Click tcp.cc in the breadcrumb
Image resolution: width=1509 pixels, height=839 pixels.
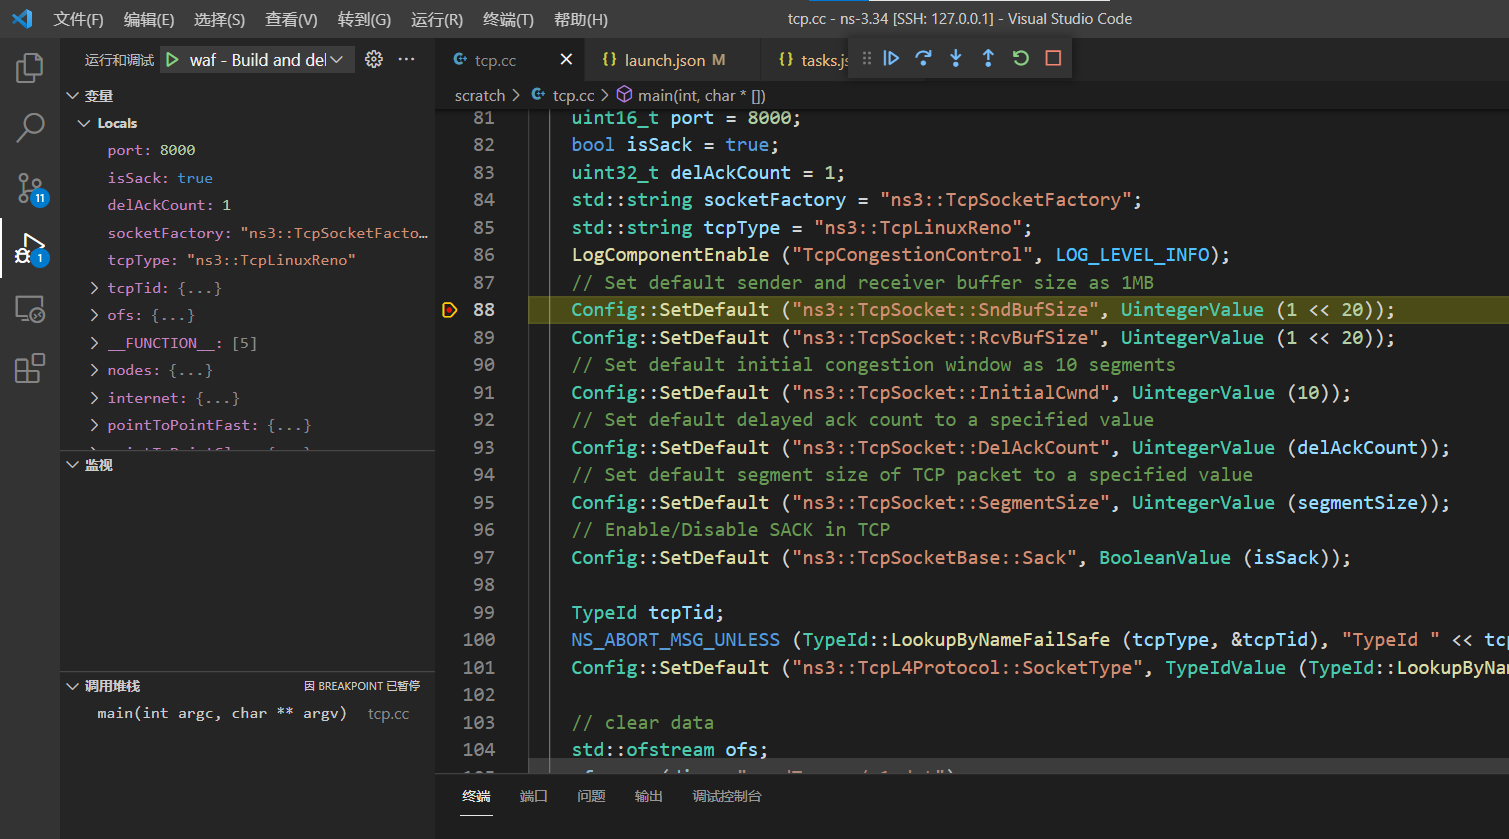pos(573,95)
